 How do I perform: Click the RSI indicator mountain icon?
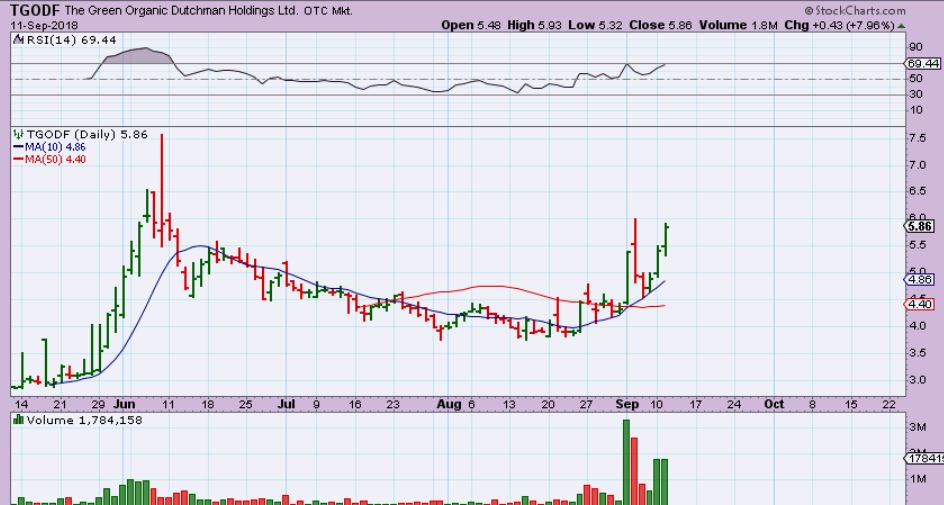point(16,39)
